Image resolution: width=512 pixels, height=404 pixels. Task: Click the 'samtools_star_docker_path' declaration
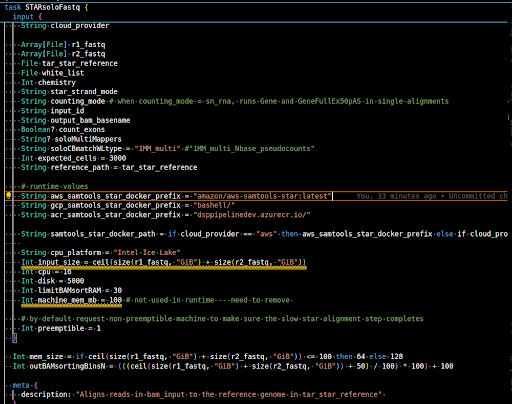(x=264, y=234)
